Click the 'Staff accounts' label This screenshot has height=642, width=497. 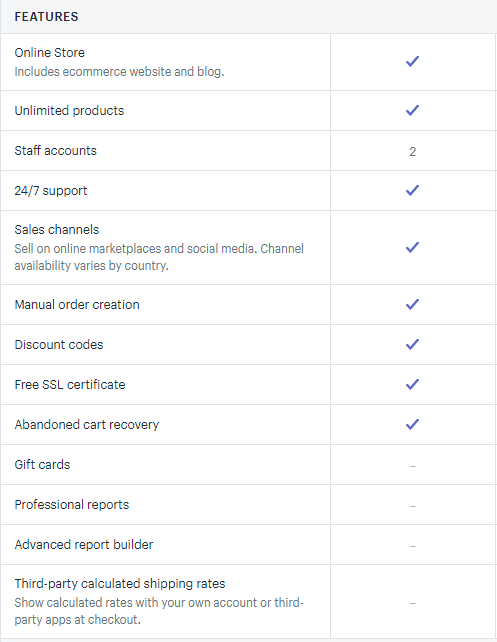pos(55,151)
